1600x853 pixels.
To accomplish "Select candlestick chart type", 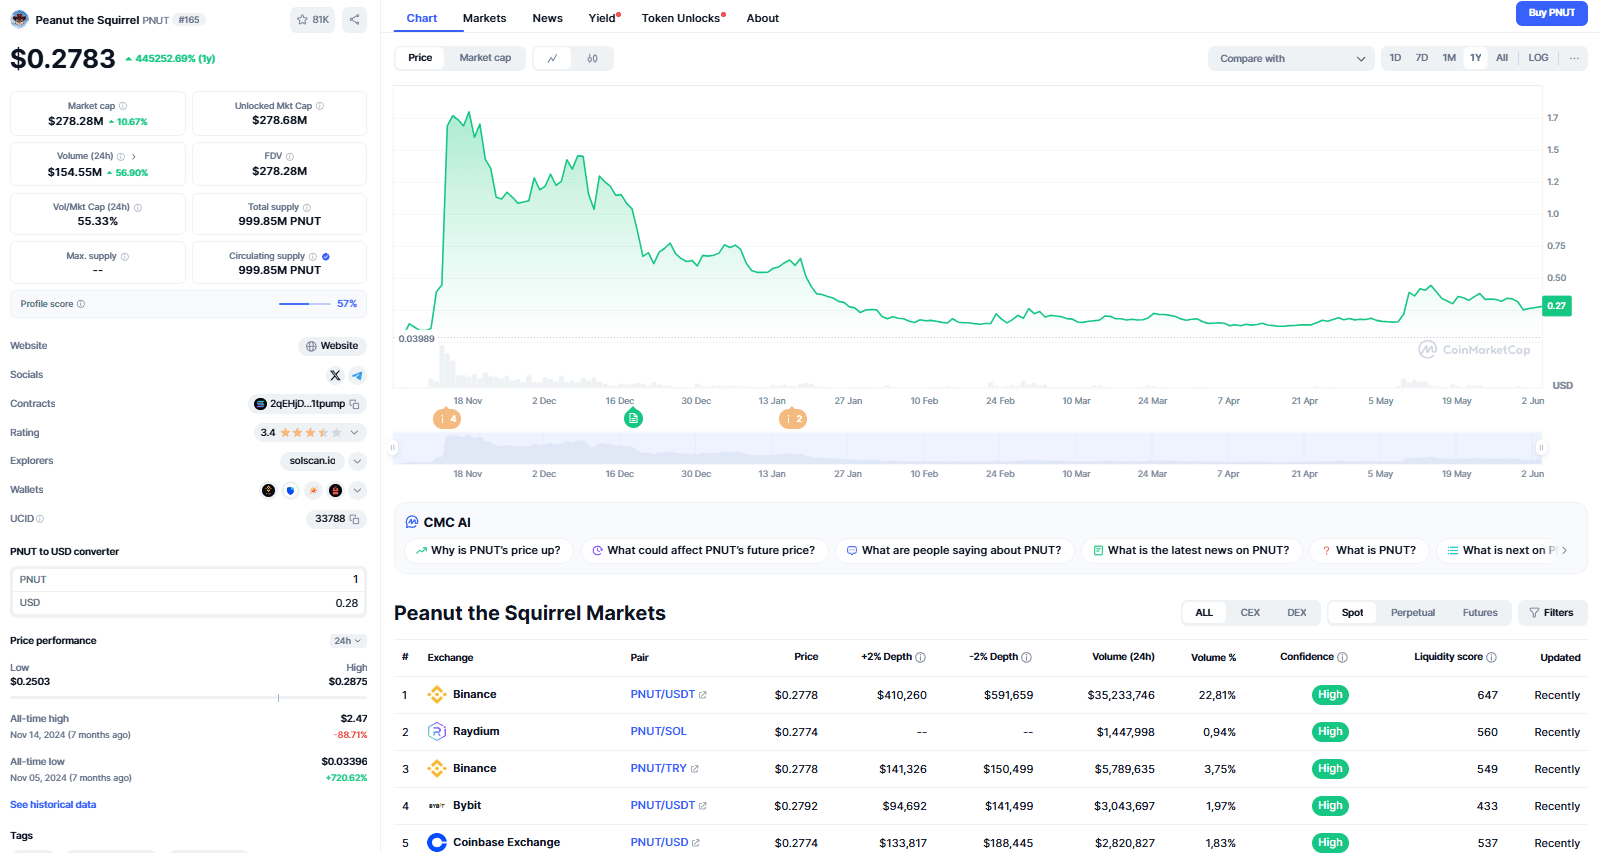I will pos(593,58).
